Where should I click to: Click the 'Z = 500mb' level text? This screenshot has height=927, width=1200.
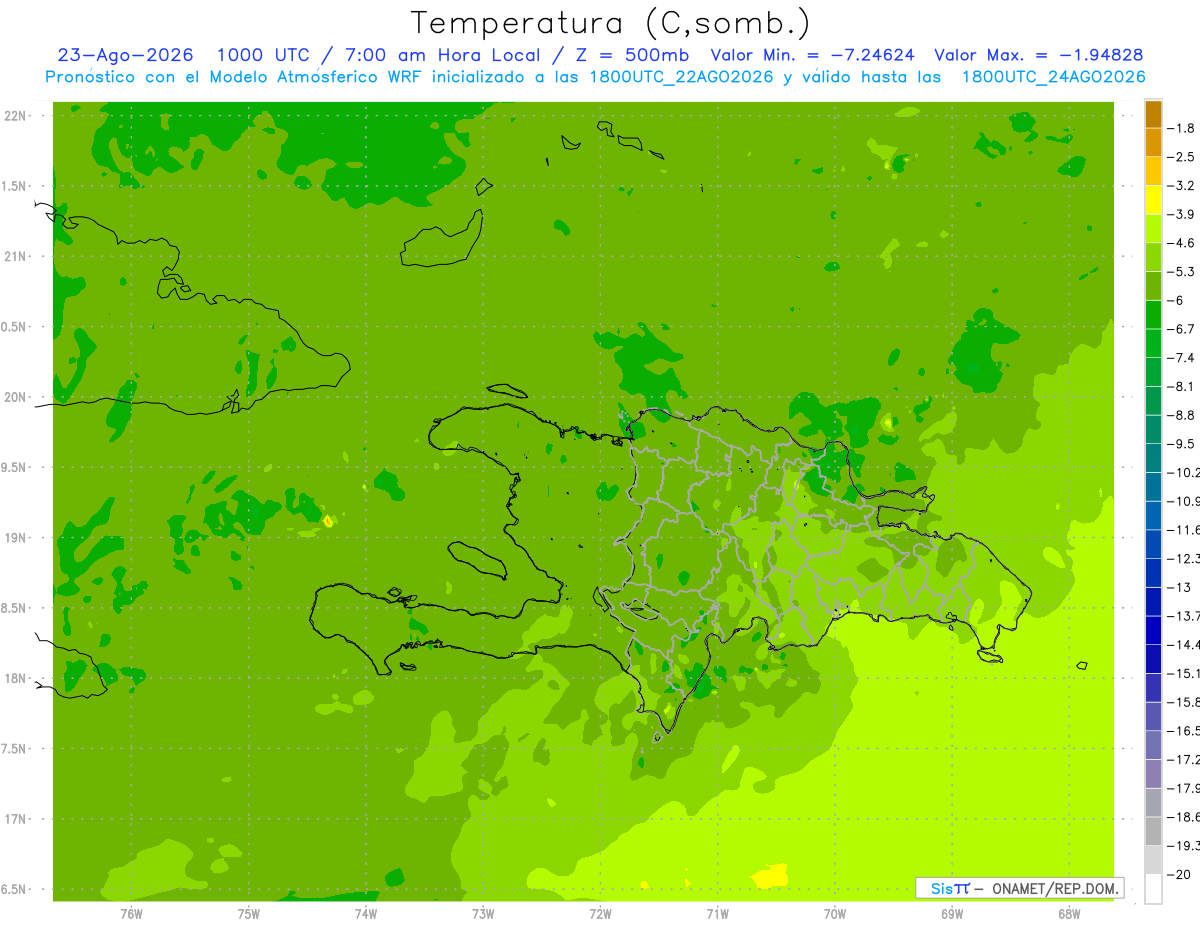(627, 56)
